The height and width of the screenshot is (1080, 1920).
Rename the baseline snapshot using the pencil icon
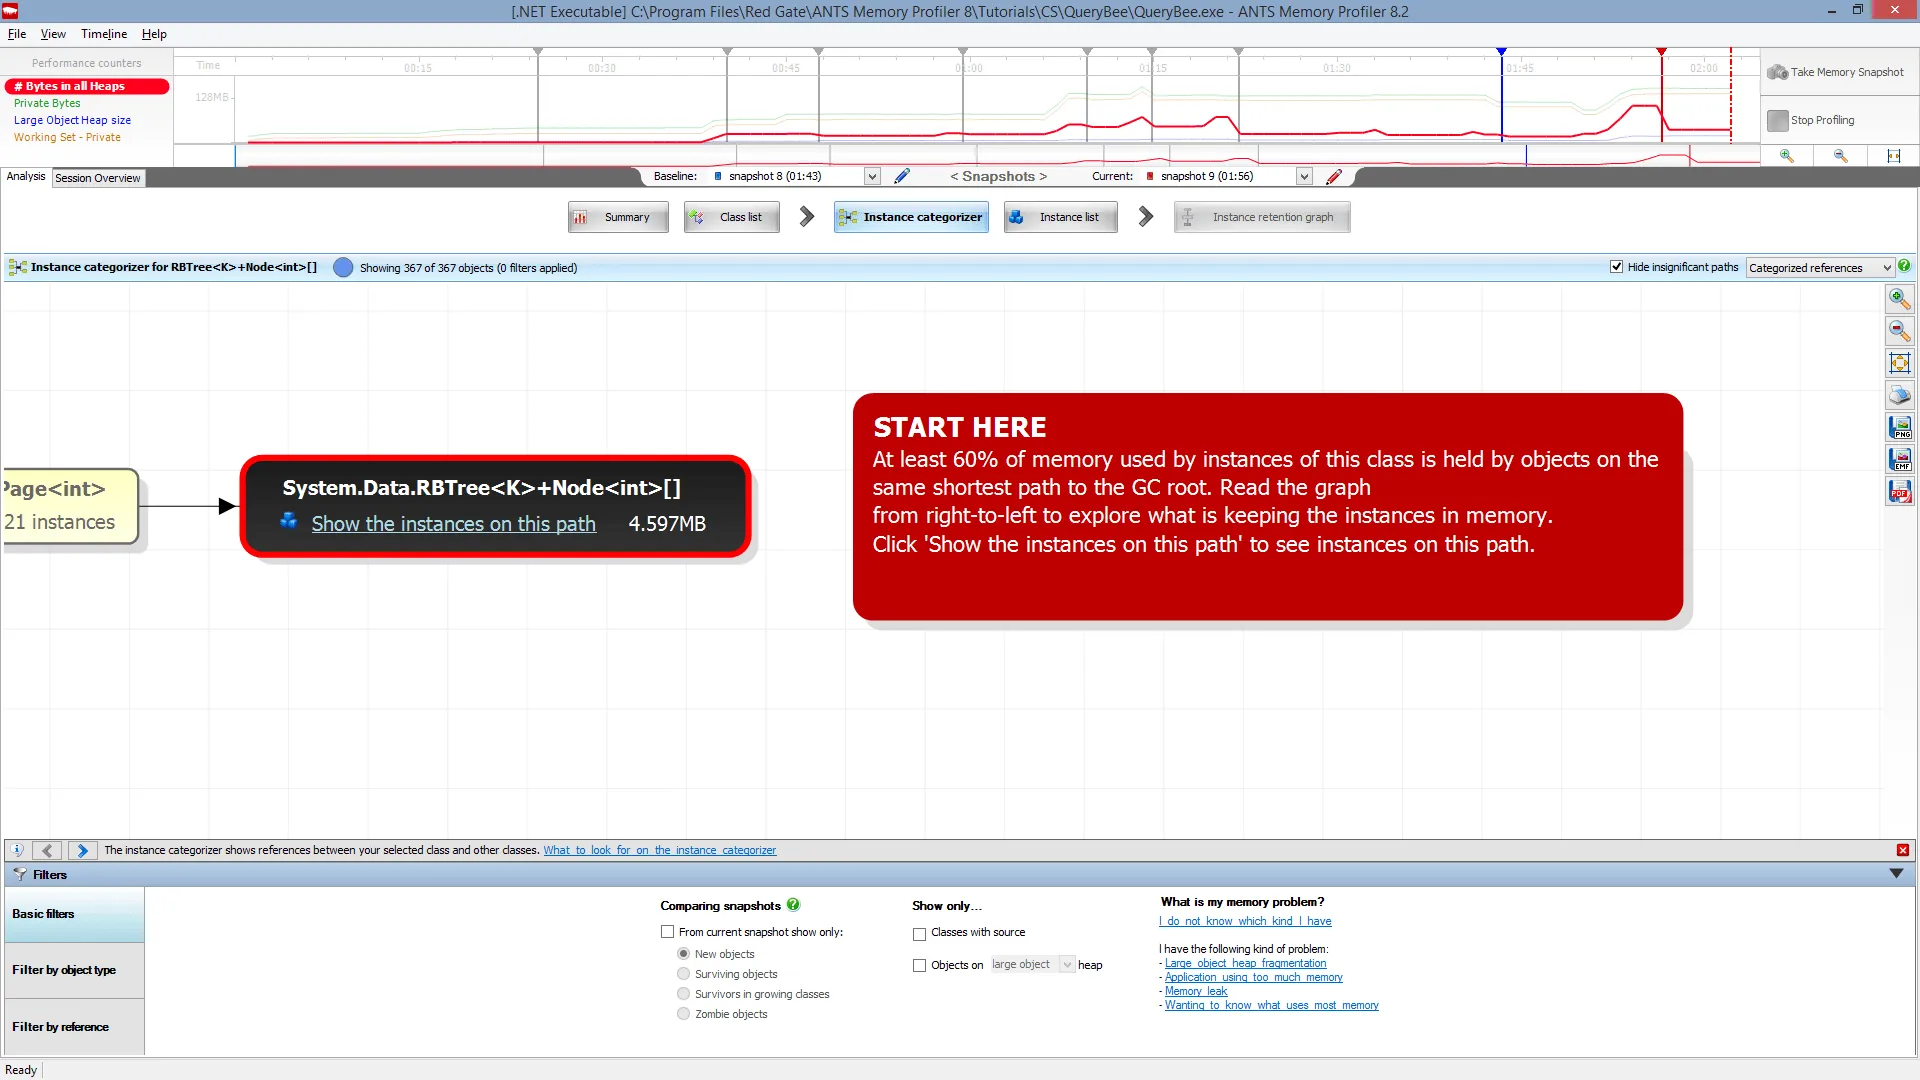903,175
